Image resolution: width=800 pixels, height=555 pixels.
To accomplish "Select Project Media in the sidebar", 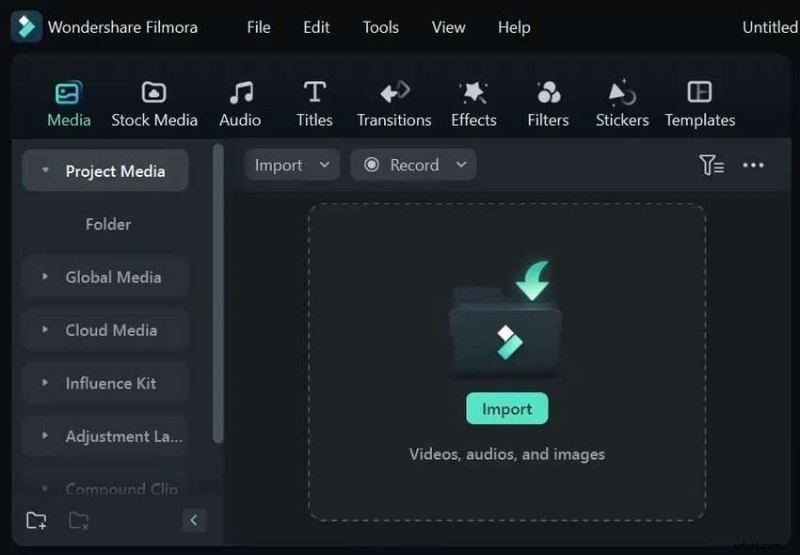I will click(x=105, y=171).
